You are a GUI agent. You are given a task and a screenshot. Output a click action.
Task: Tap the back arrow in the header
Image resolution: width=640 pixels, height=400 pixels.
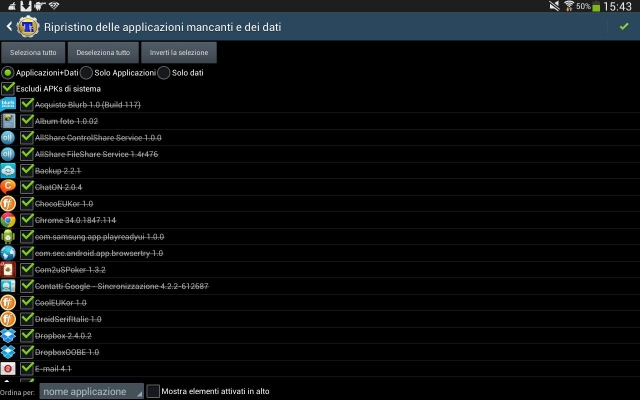point(9,27)
